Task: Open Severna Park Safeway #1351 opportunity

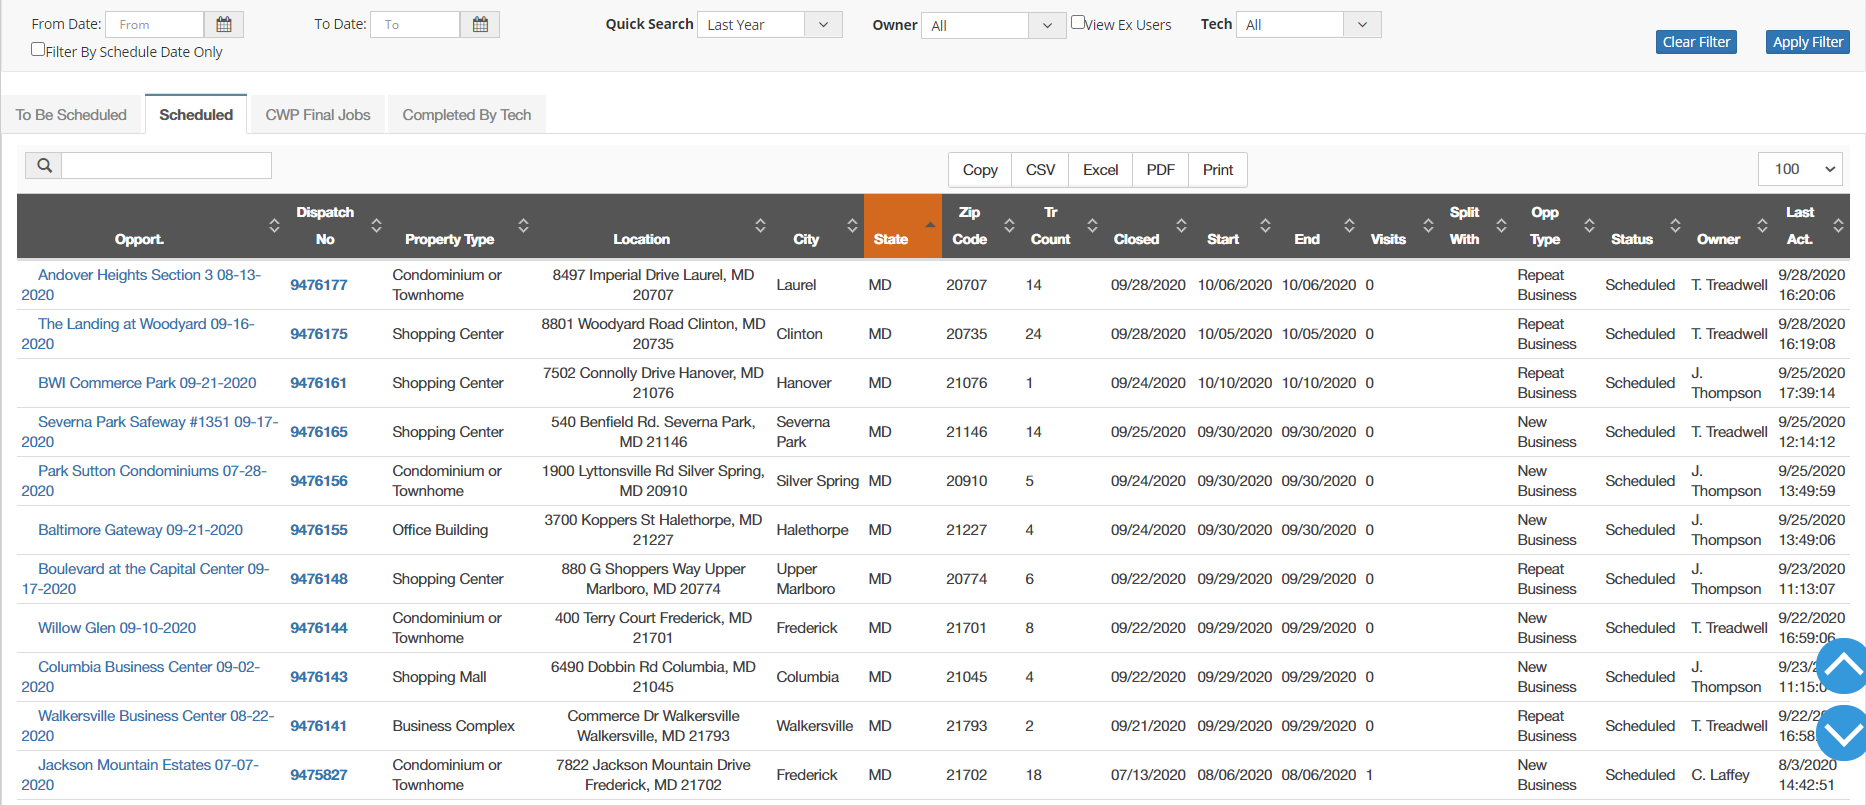Action: click(150, 432)
